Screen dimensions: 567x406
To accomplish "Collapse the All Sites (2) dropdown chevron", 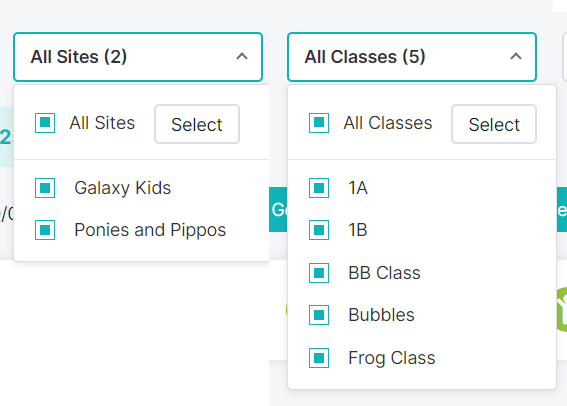I will (242, 56).
